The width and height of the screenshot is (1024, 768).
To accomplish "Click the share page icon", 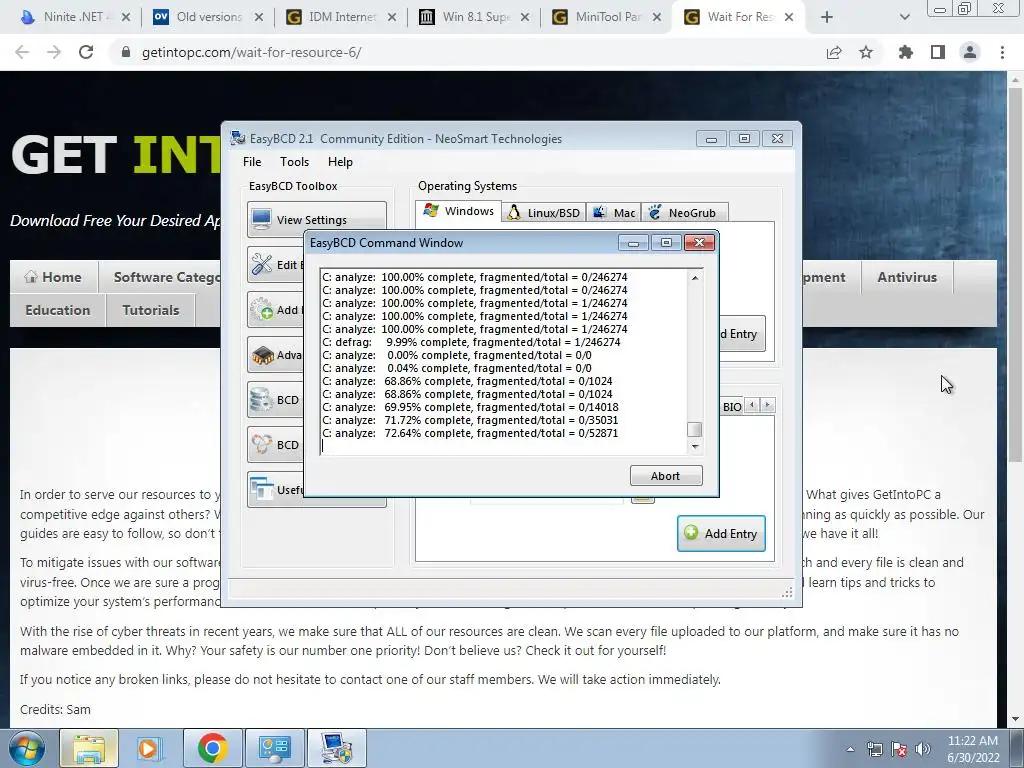I will pyautogui.click(x=834, y=52).
